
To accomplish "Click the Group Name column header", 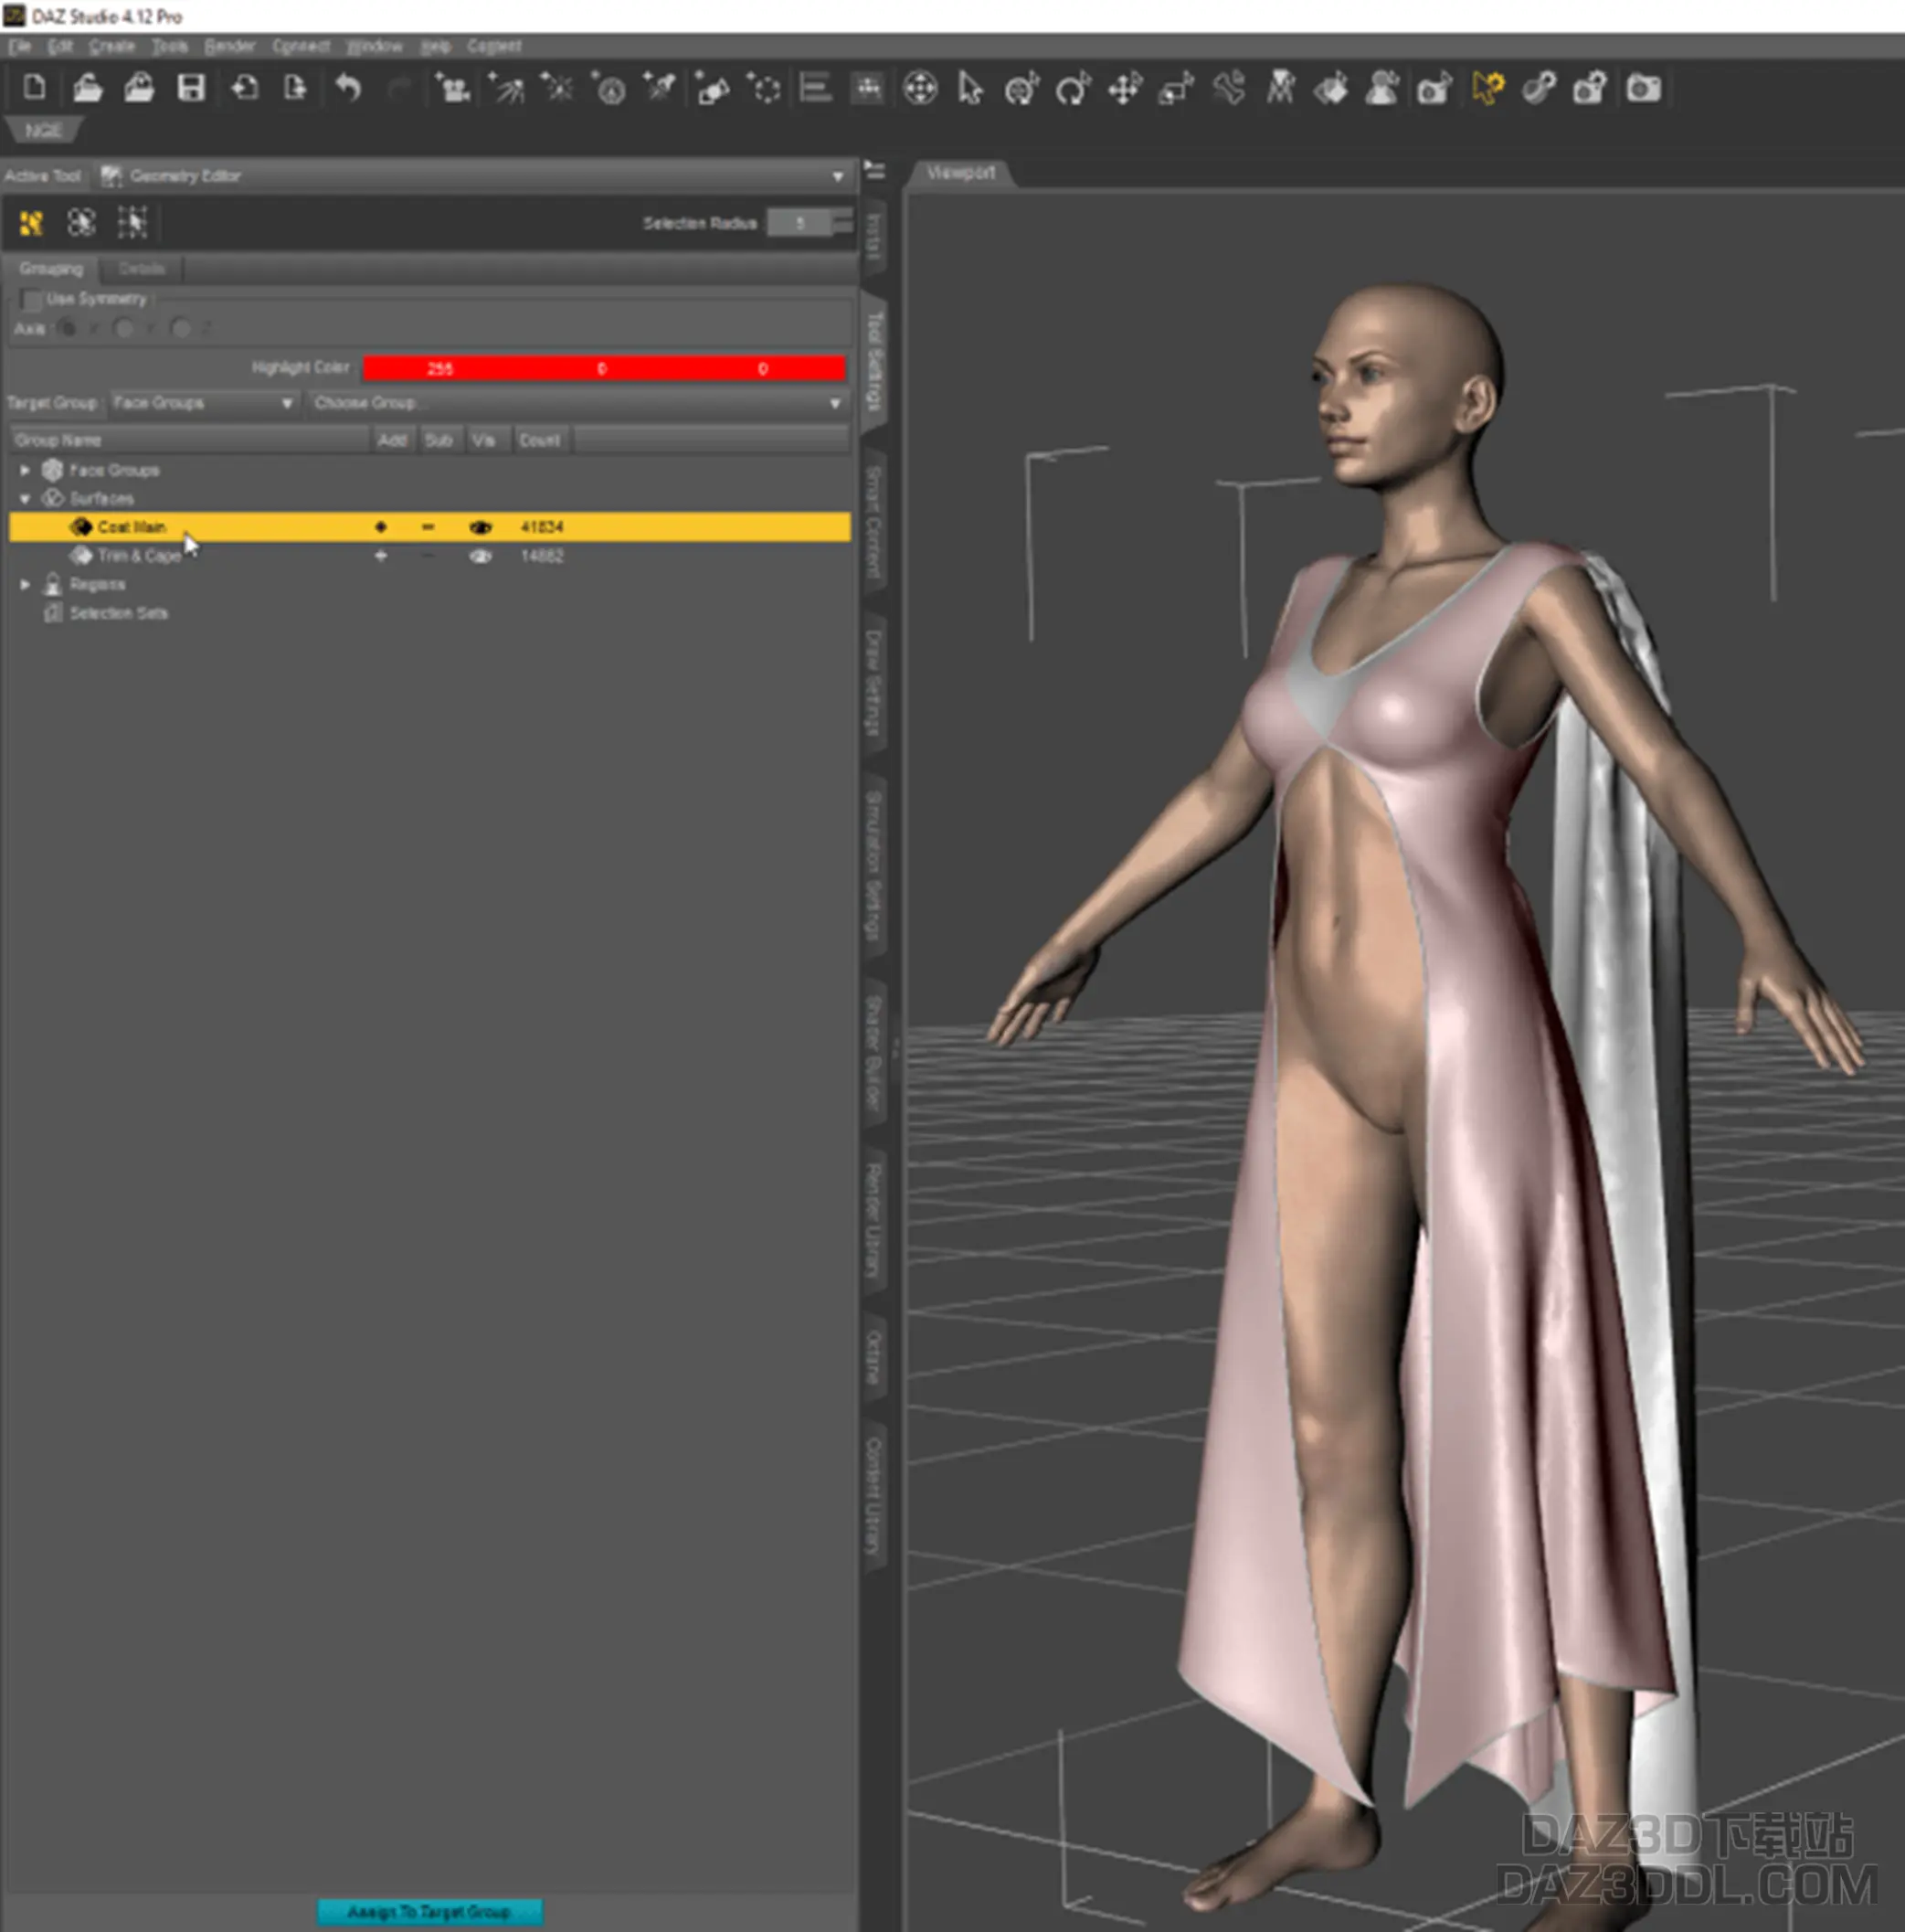I will 189,440.
